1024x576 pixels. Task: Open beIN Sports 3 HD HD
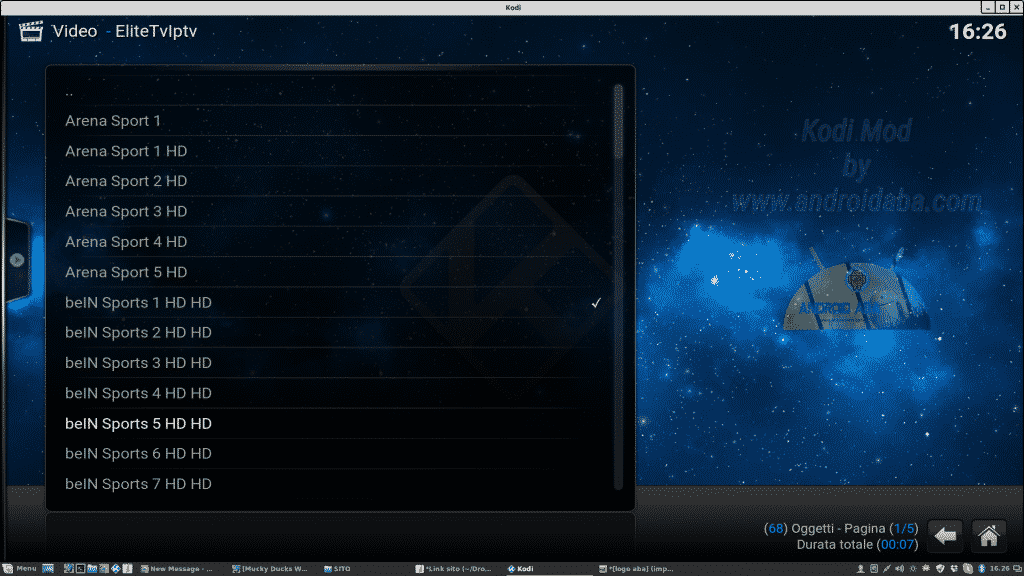330,363
